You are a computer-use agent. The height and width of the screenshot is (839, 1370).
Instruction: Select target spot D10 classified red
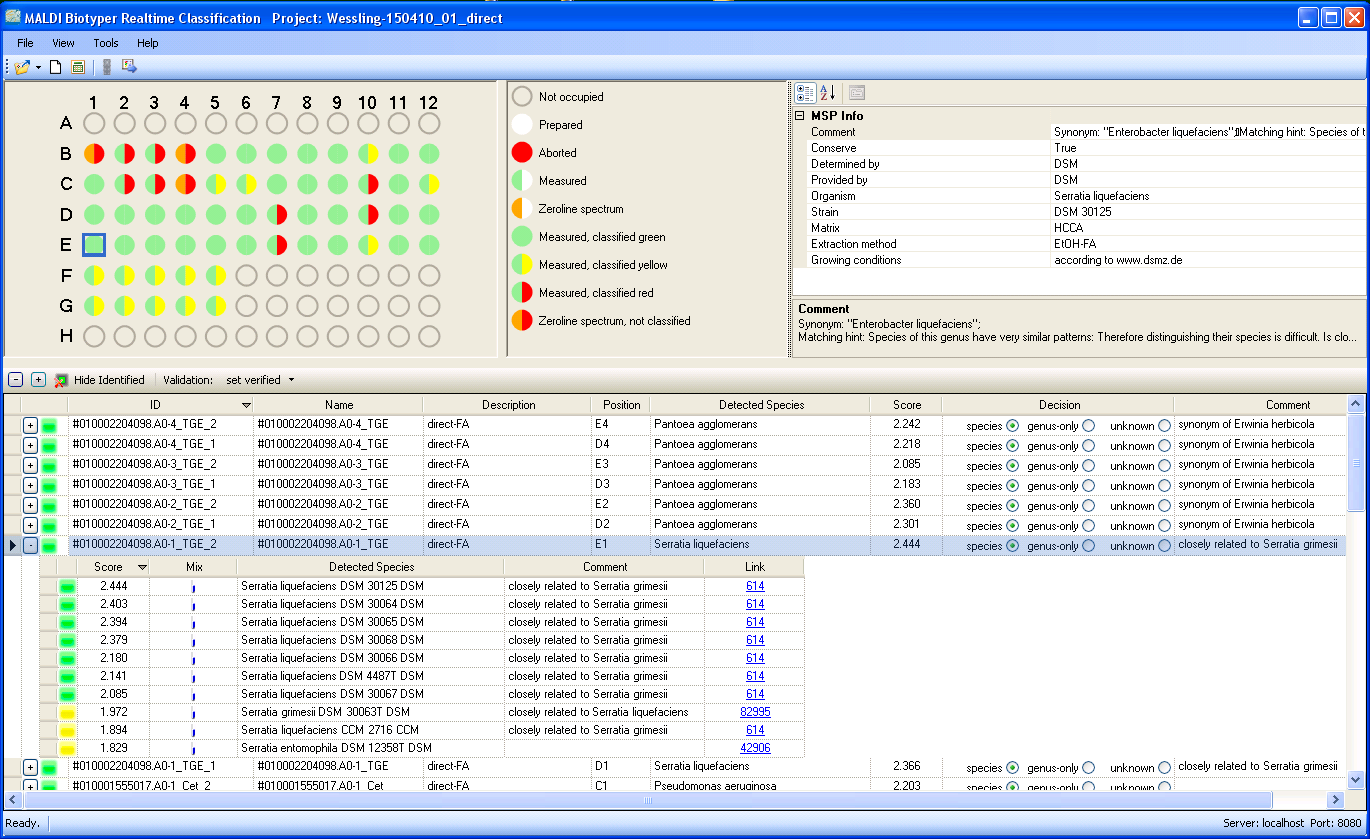pyautogui.click(x=368, y=215)
